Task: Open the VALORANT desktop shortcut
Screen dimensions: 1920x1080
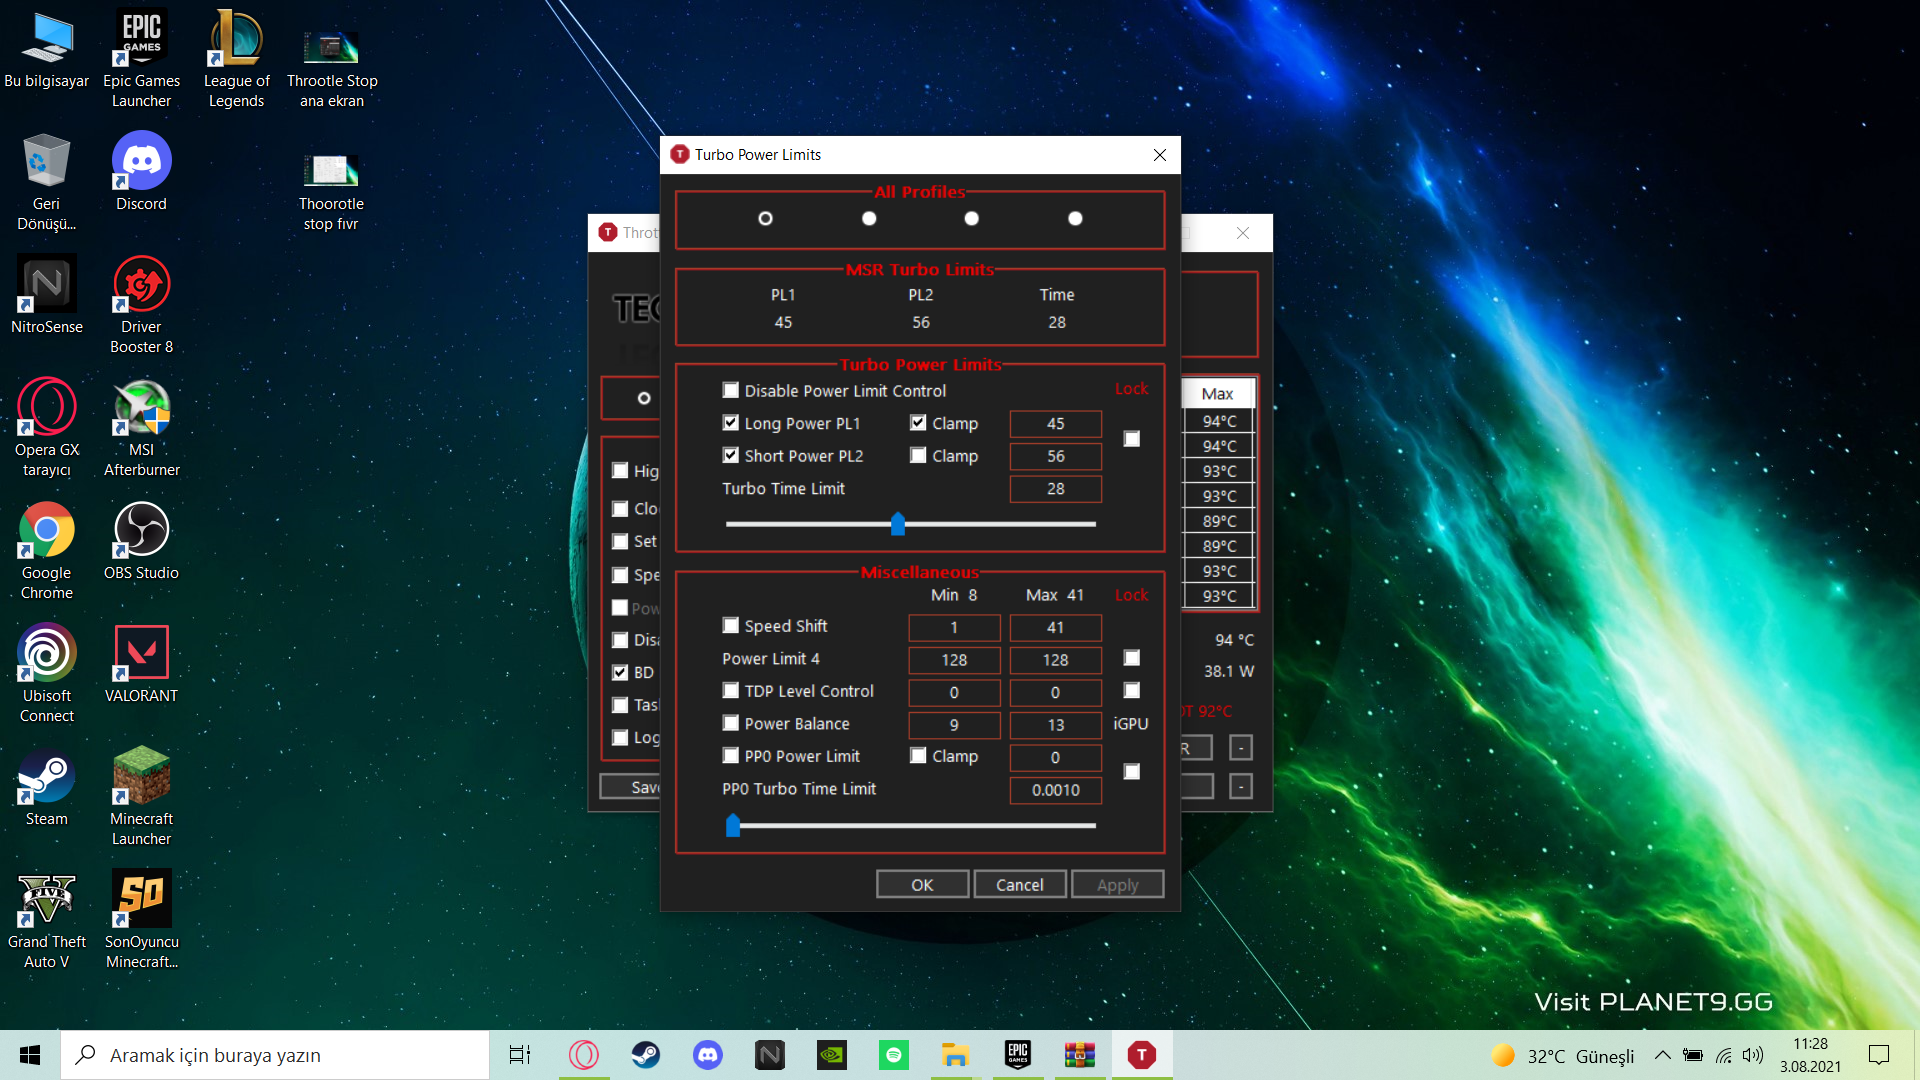Action: (x=141, y=654)
